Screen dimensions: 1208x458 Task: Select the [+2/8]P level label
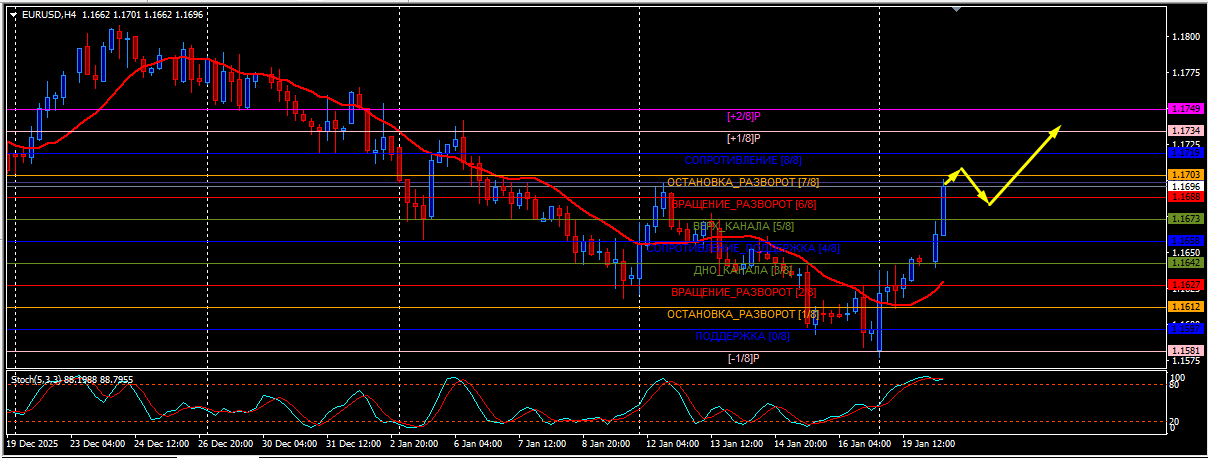point(743,116)
